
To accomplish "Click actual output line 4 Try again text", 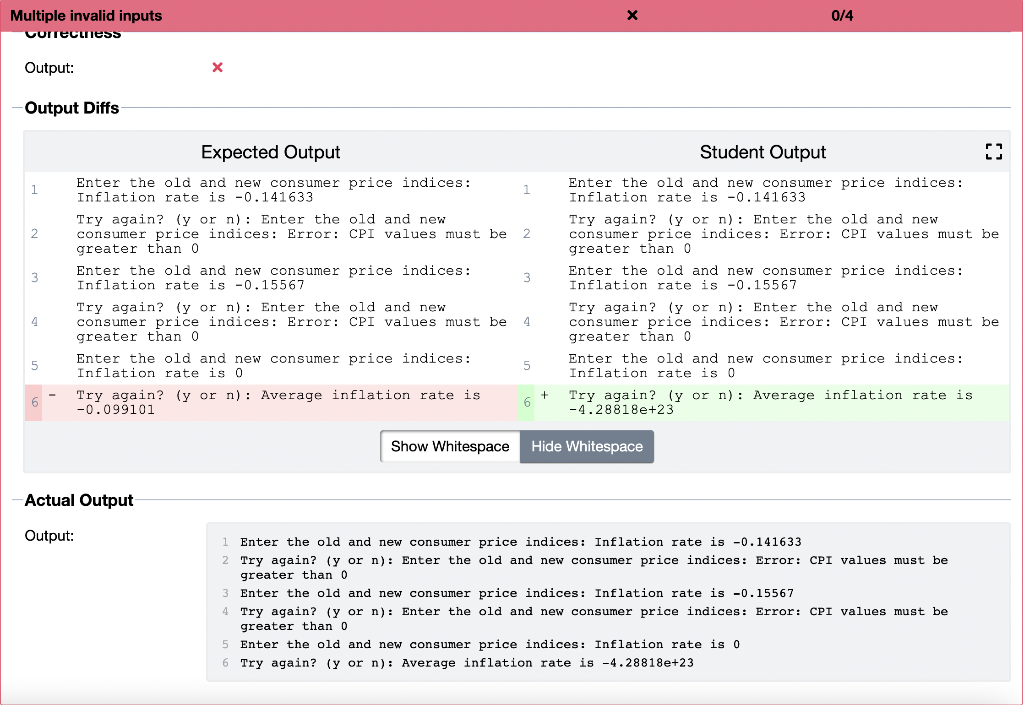I will tap(594, 618).
